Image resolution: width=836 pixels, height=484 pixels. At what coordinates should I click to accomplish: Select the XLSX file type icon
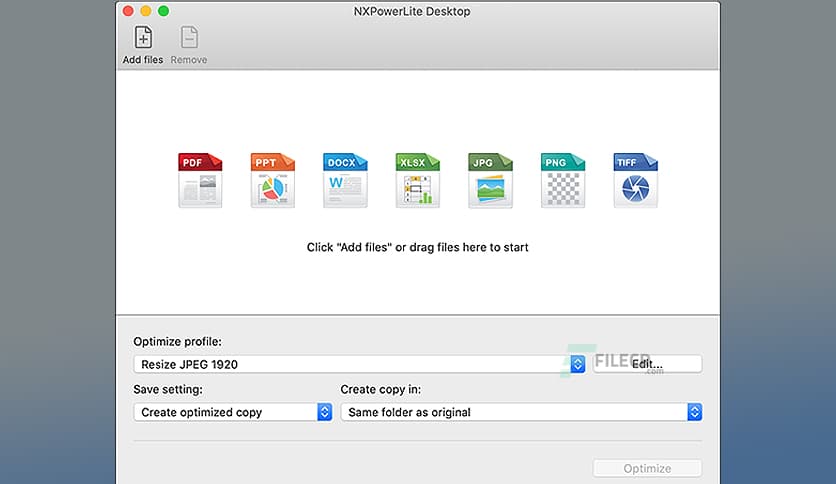pos(417,180)
